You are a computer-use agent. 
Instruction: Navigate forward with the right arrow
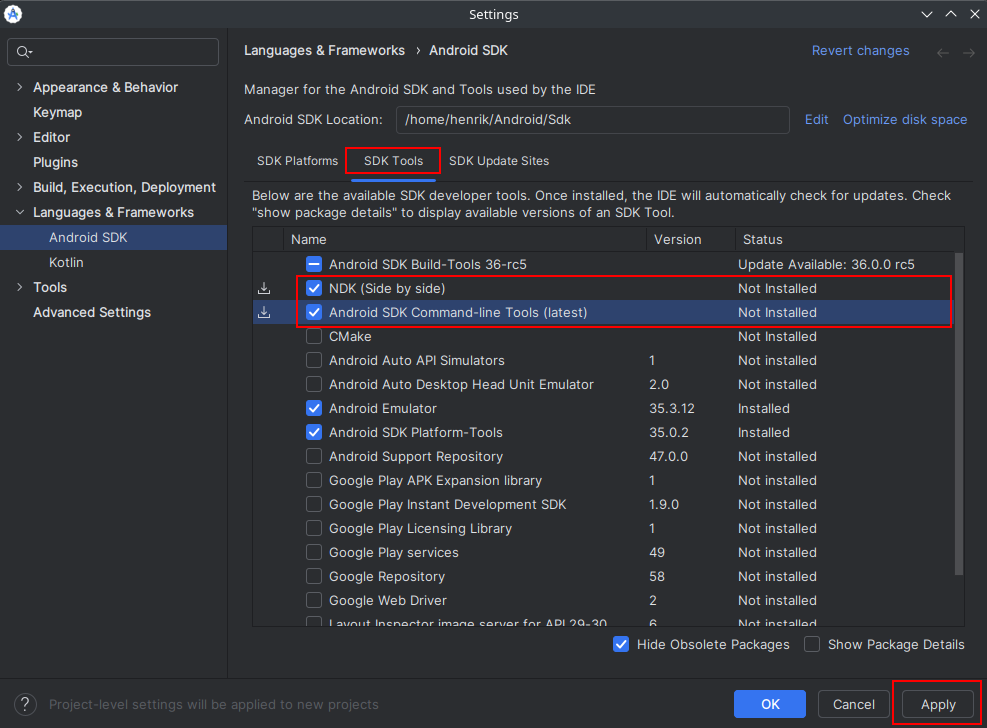[969, 53]
